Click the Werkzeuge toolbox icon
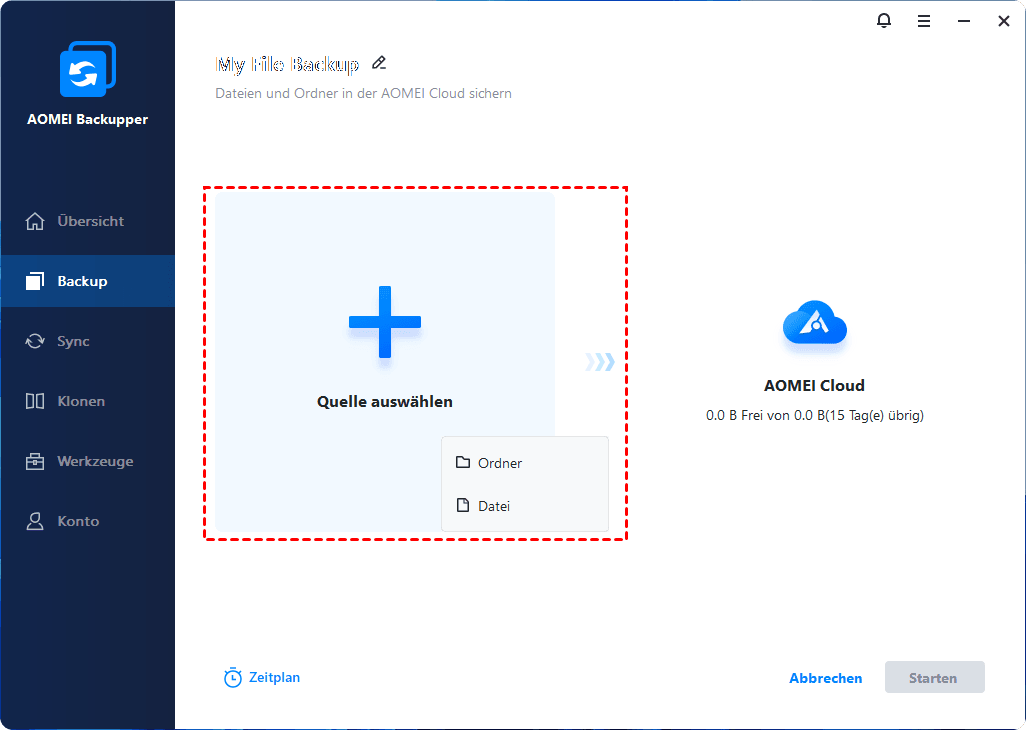Screen dimensions: 1026x730 [35, 461]
